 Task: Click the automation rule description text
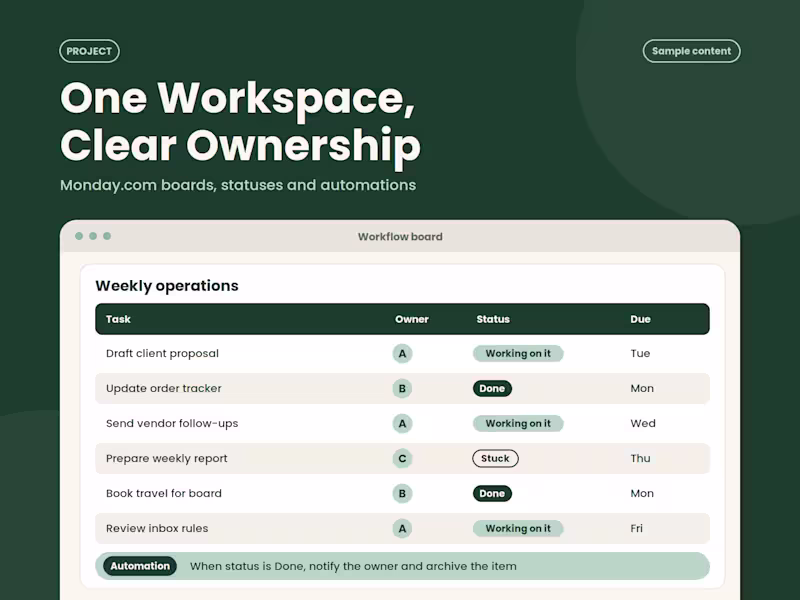click(x=353, y=566)
